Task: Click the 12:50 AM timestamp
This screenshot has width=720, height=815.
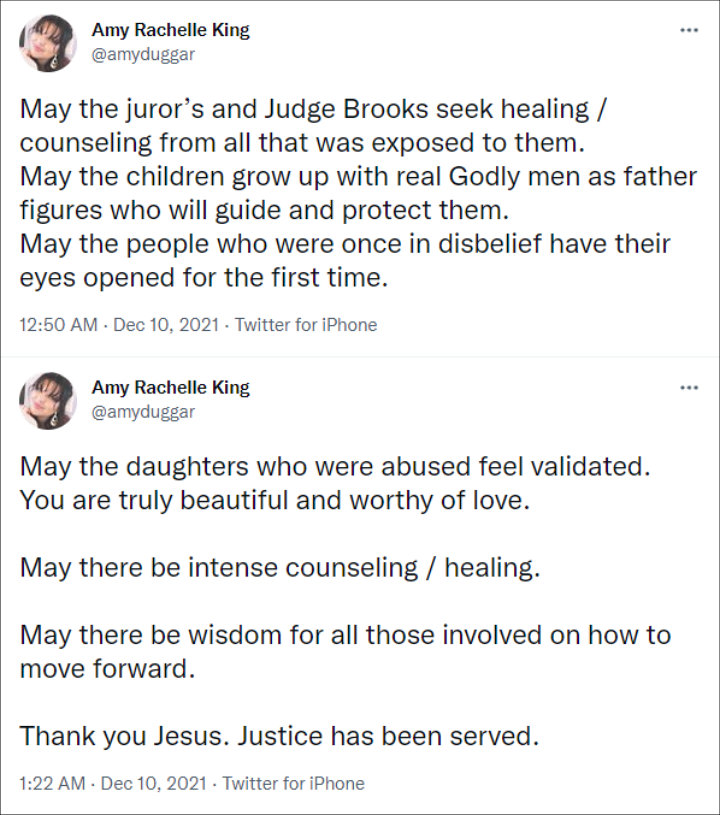Action: pos(58,325)
